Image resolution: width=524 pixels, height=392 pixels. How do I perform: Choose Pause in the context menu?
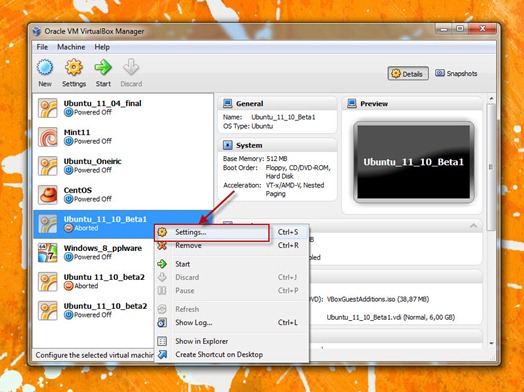[231, 290]
